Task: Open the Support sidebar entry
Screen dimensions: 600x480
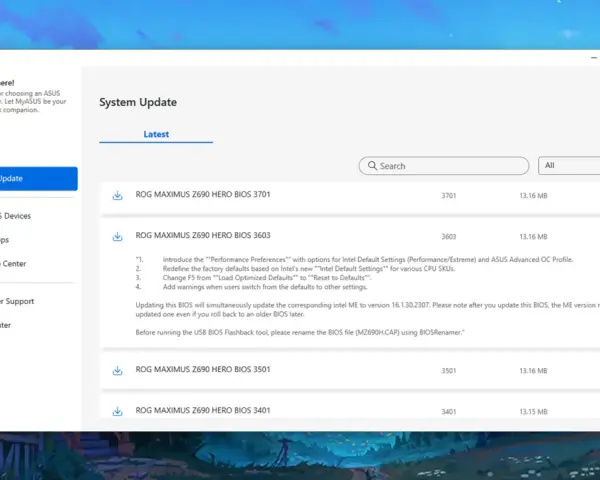Action: [17, 301]
